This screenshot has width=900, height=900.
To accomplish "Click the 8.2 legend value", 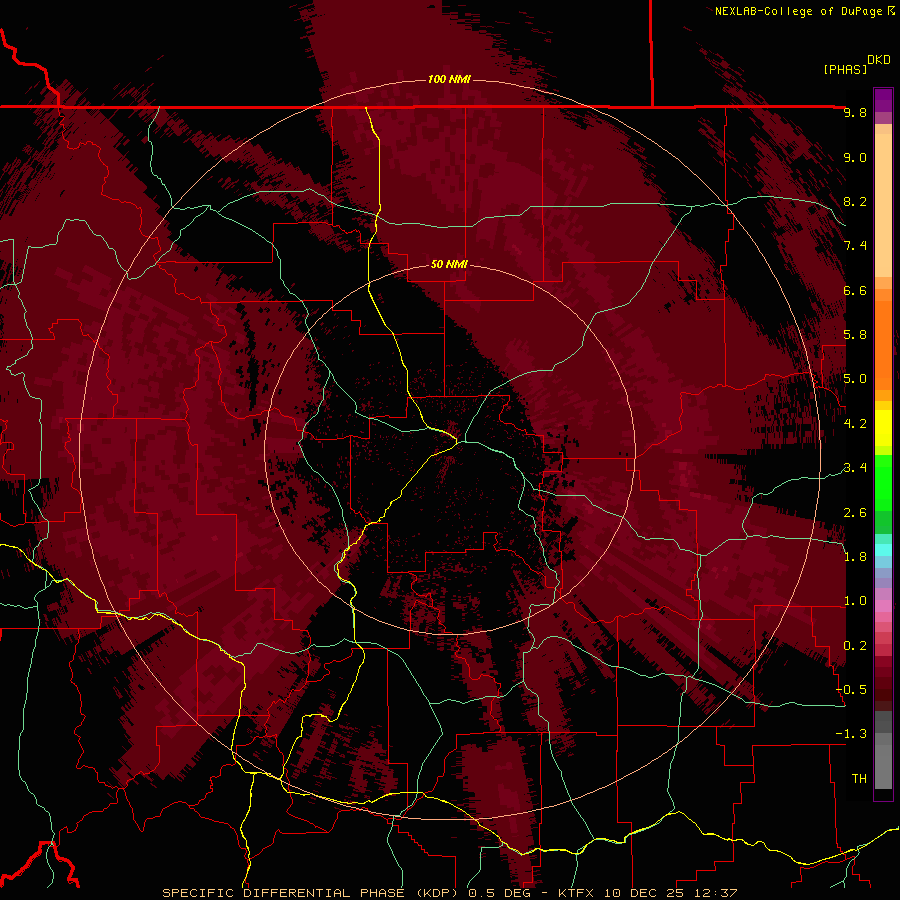I will click(855, 201).
